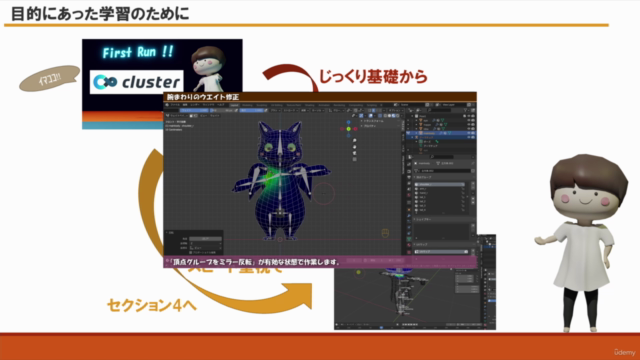The width and height of the screenshot is (640, 360).
Task: Adjust the brush Radius slider in tool header
Action: 222,111
